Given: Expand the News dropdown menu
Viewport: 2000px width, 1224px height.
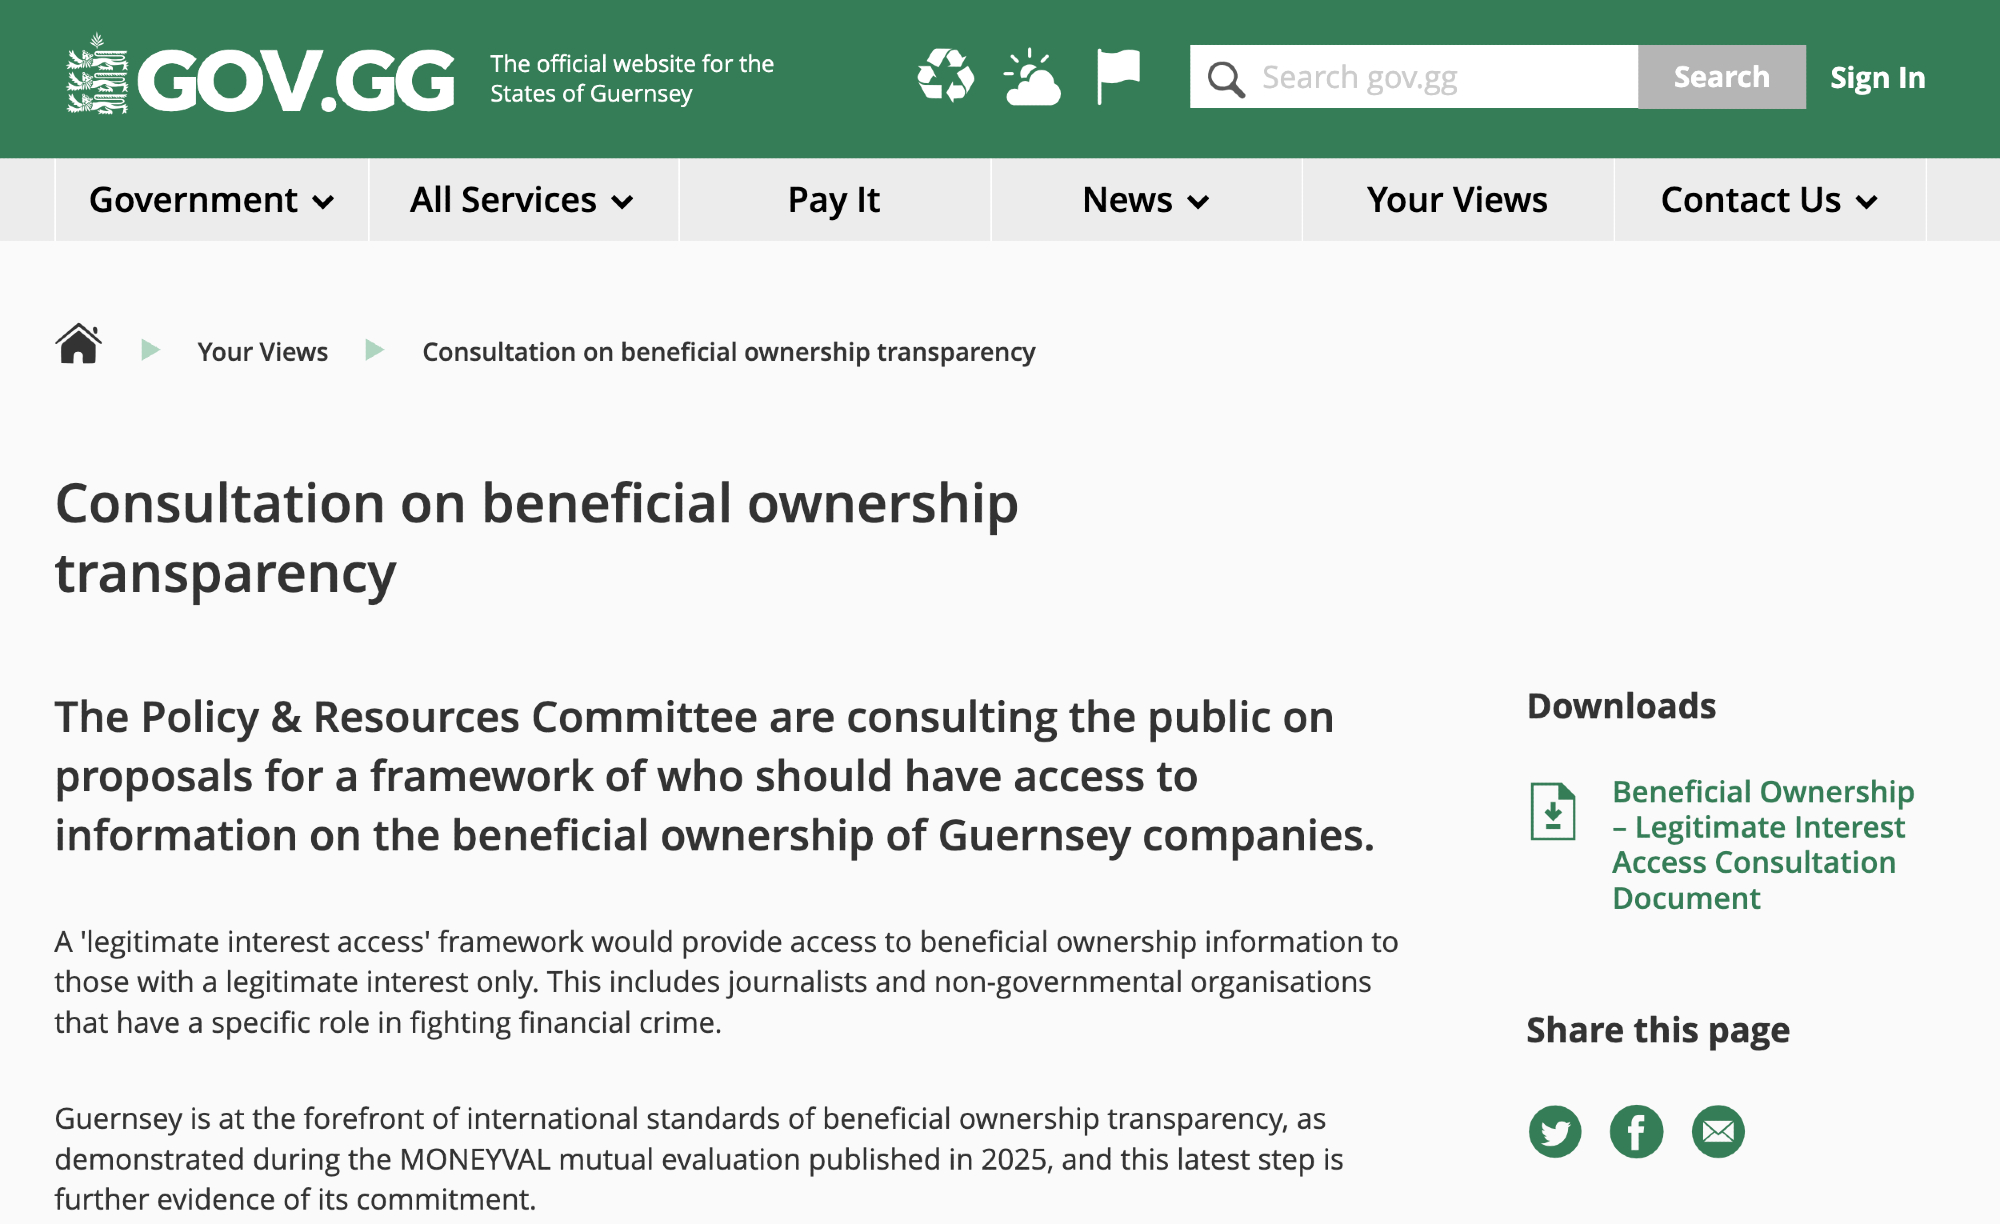Looking at the screenshot, I should click(1146, 200).
